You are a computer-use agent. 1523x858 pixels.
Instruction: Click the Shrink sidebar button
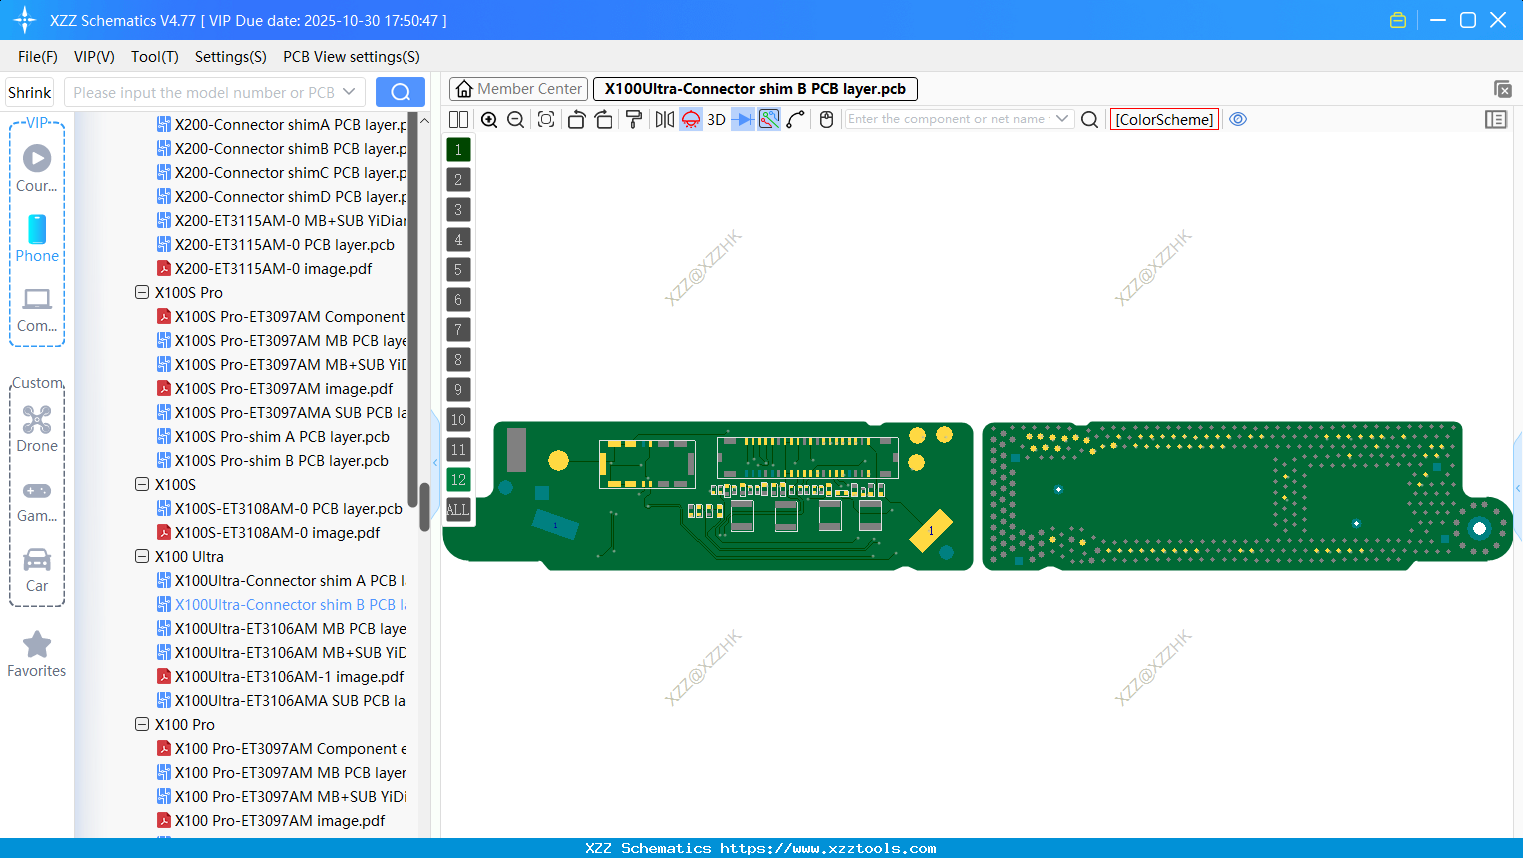[29, 91]
